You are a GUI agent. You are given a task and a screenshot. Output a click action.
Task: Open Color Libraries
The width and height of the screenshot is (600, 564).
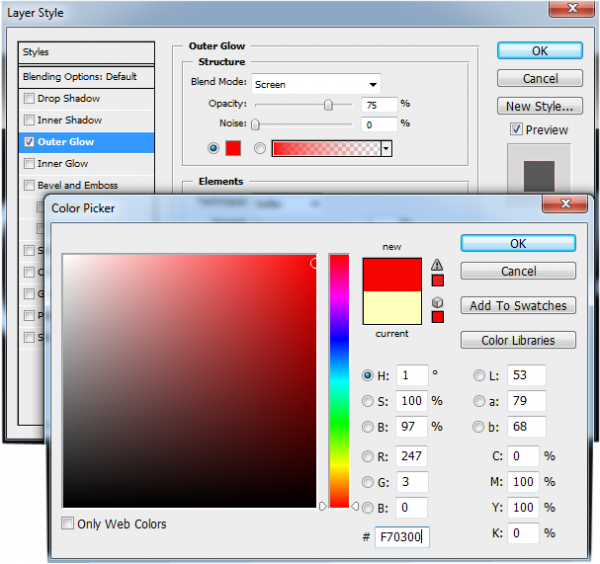518,340
